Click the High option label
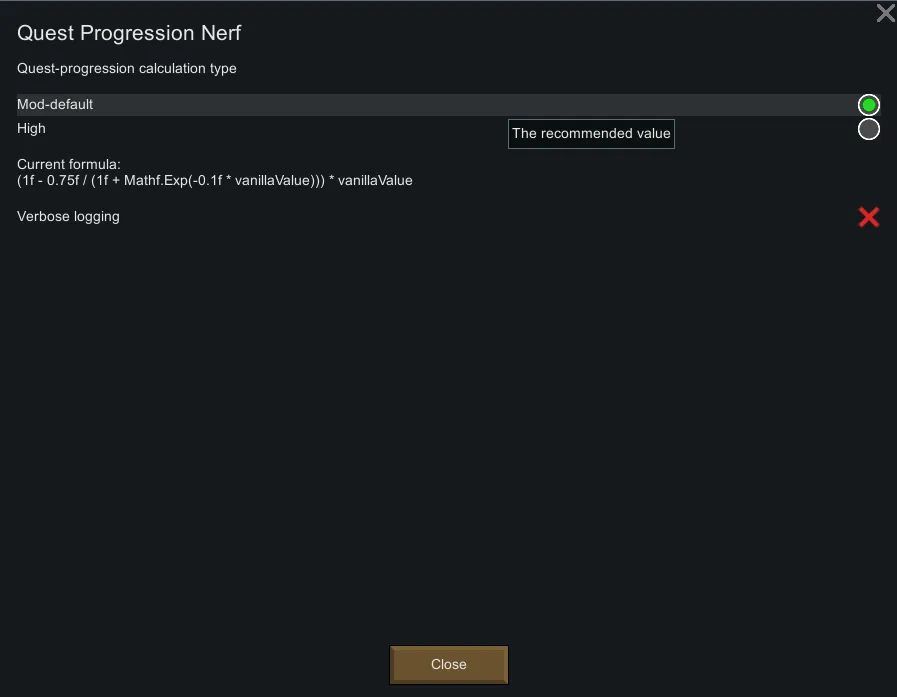 pos(31,128)
